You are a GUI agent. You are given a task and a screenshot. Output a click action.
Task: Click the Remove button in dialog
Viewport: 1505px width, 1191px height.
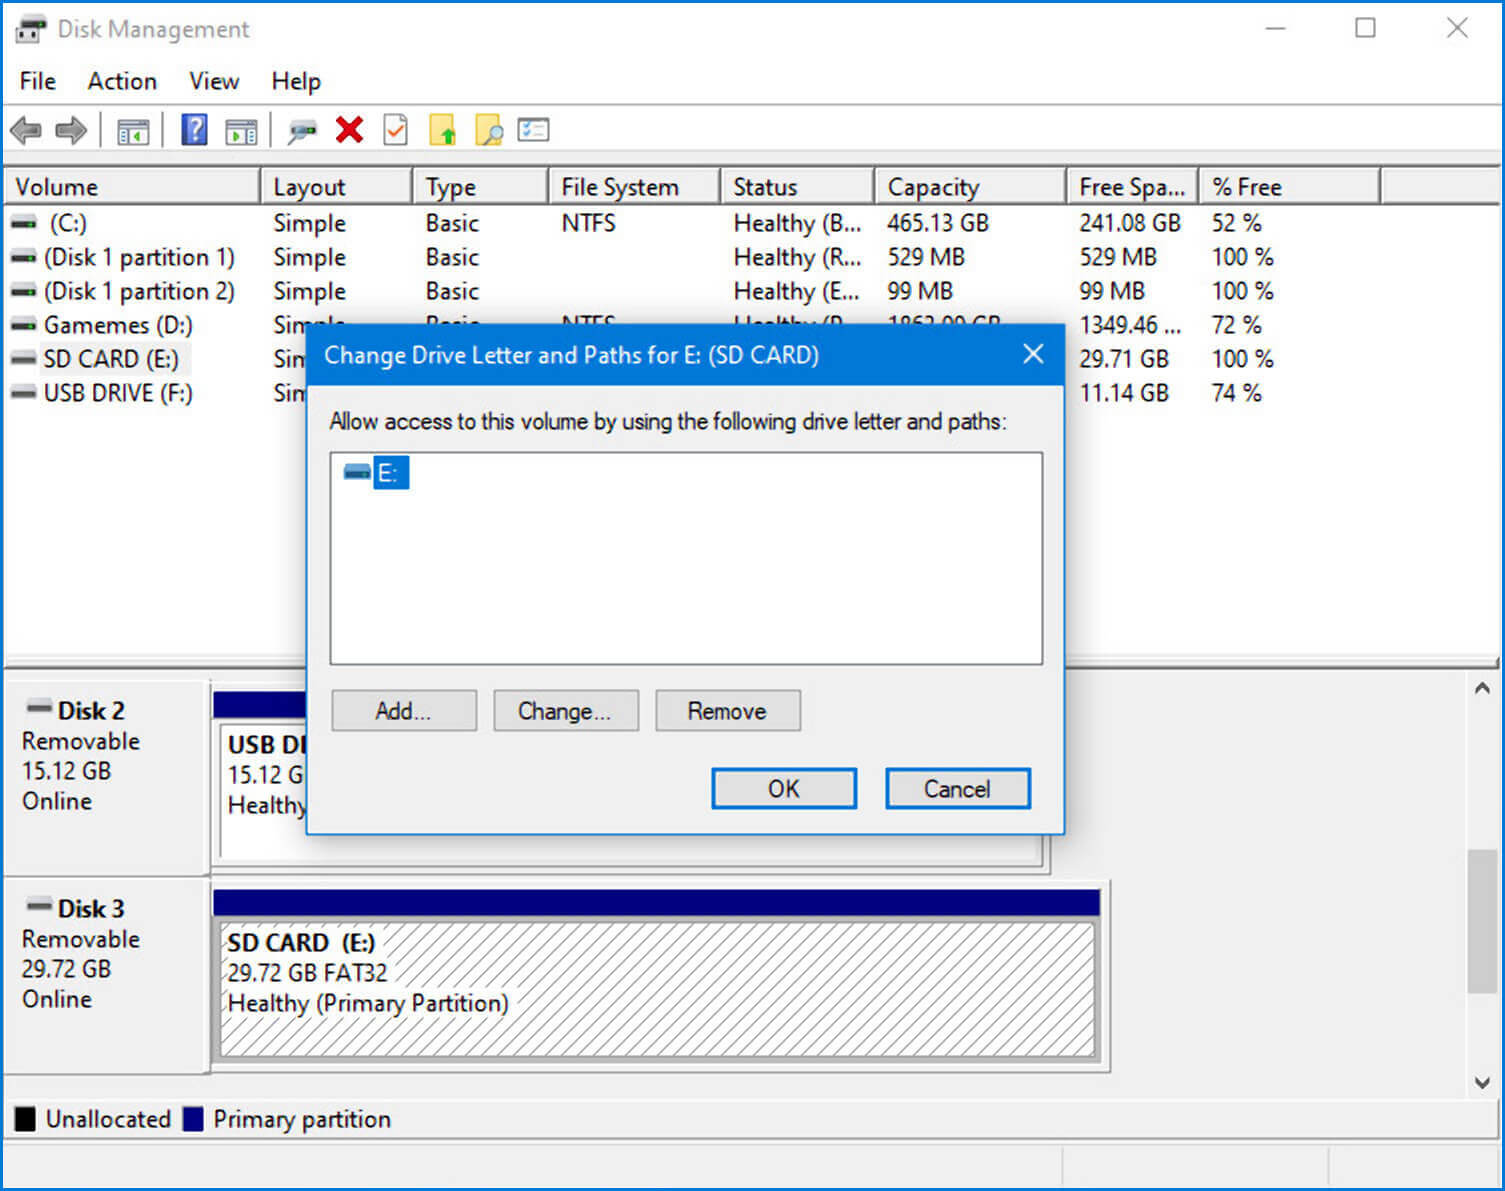pyautogui.click(x=727, y=711)
